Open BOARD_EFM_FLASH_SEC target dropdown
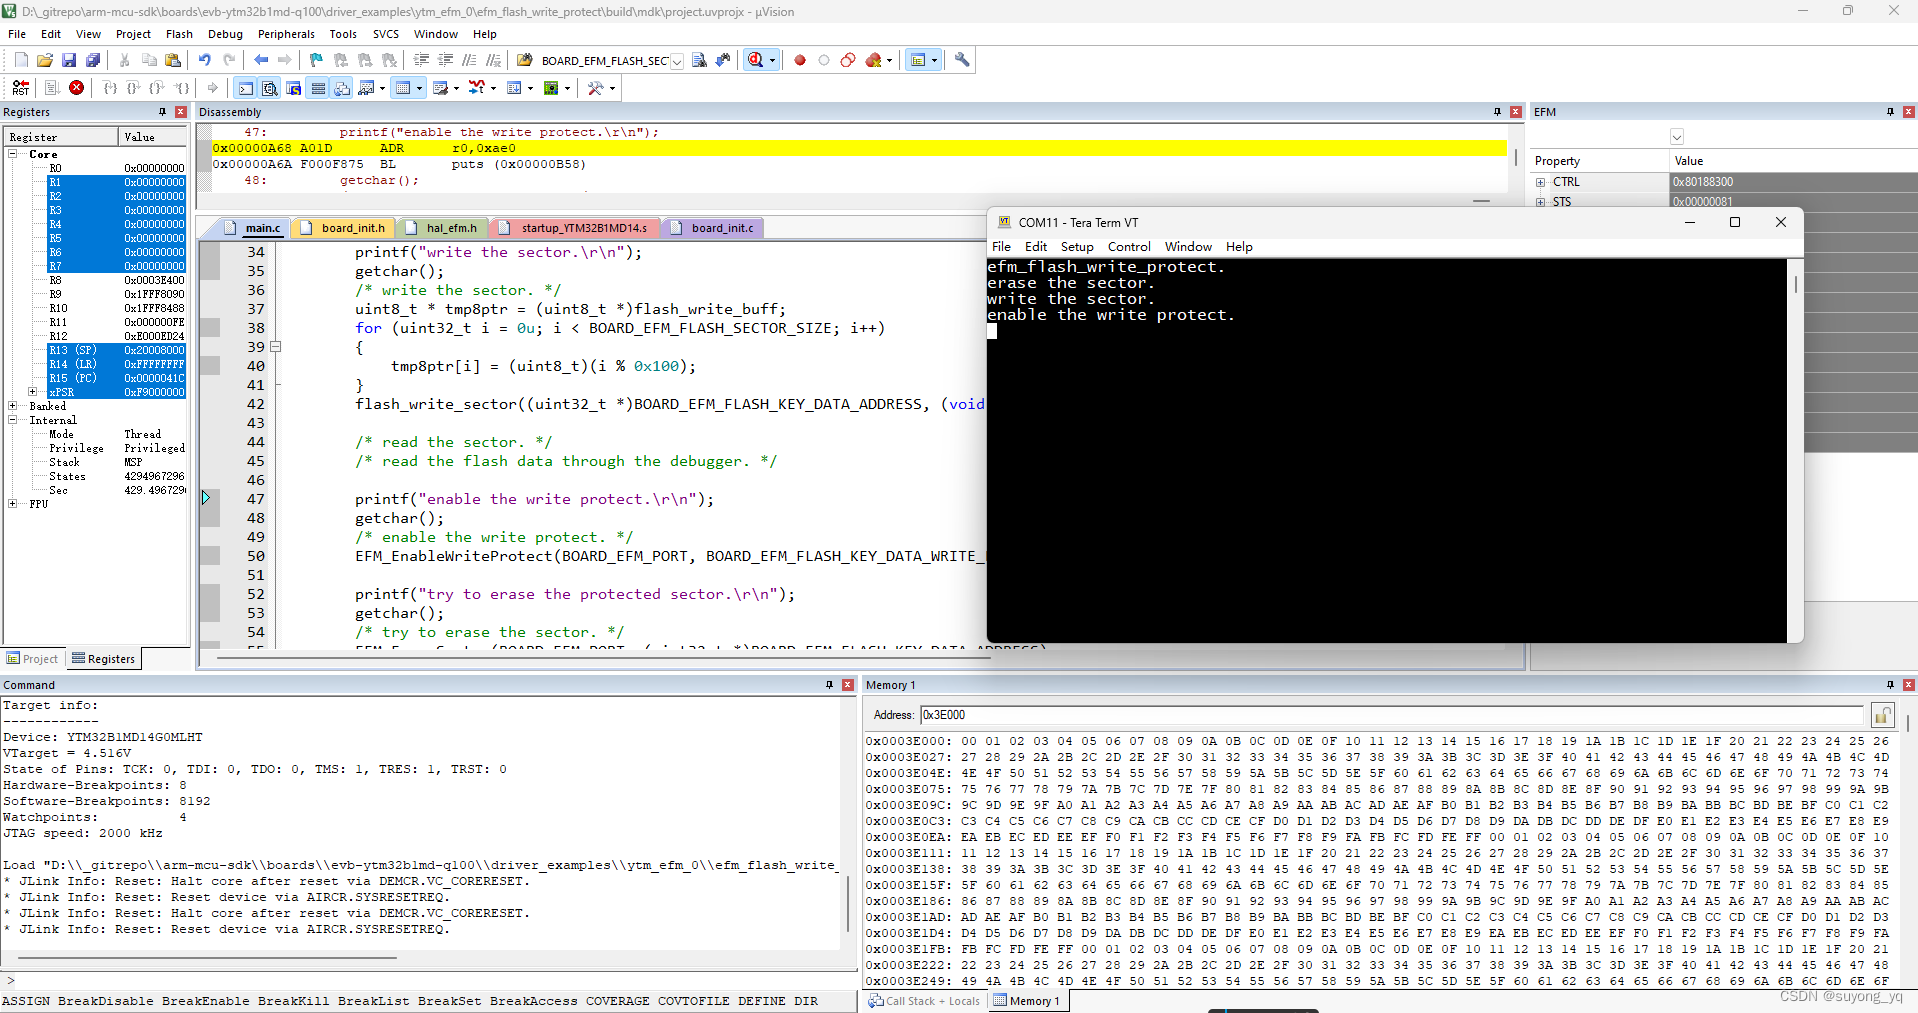Viewport: 1918px width, 1013px height. tap(677, 61)
